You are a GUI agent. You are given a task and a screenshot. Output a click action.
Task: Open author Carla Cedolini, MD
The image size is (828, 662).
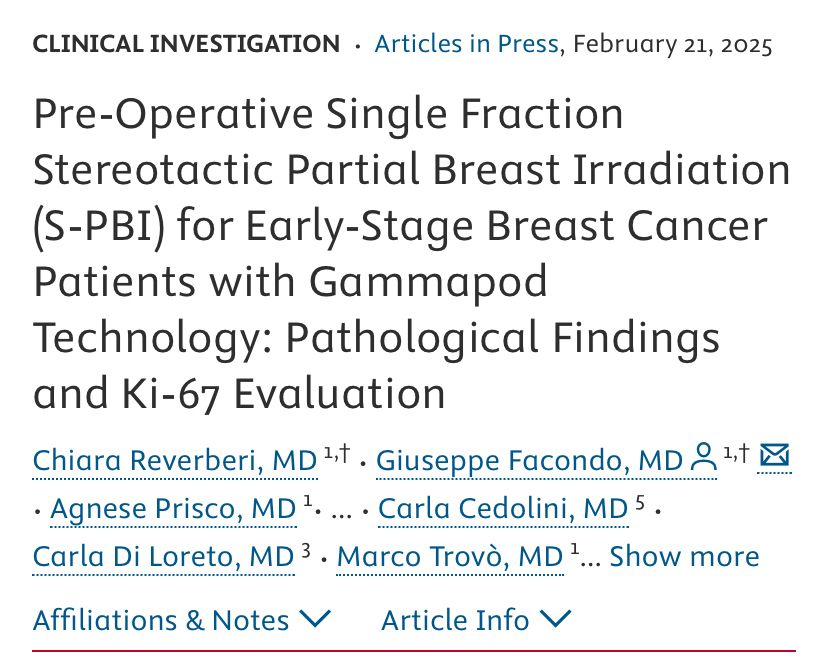point(503,509)
